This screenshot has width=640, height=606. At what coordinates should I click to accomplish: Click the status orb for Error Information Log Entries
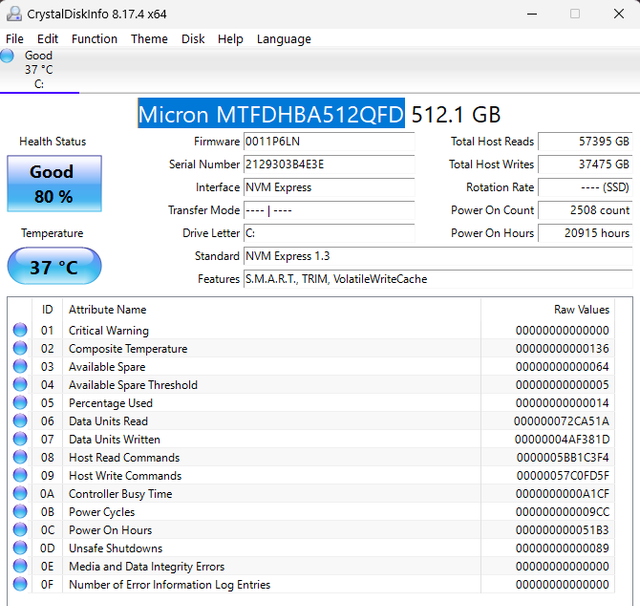point(20,584)
